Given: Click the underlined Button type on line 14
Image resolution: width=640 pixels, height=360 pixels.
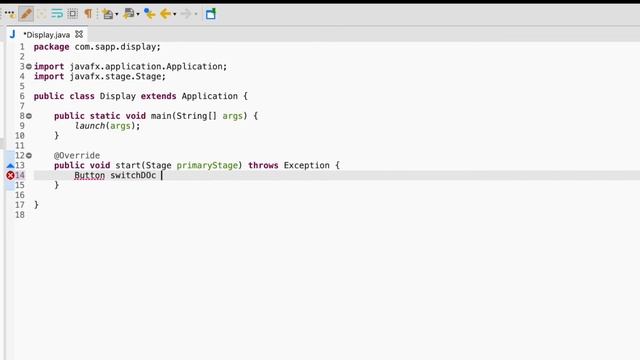Looking at the screenshot, I should pyautogui.click(x=89, y=176).
